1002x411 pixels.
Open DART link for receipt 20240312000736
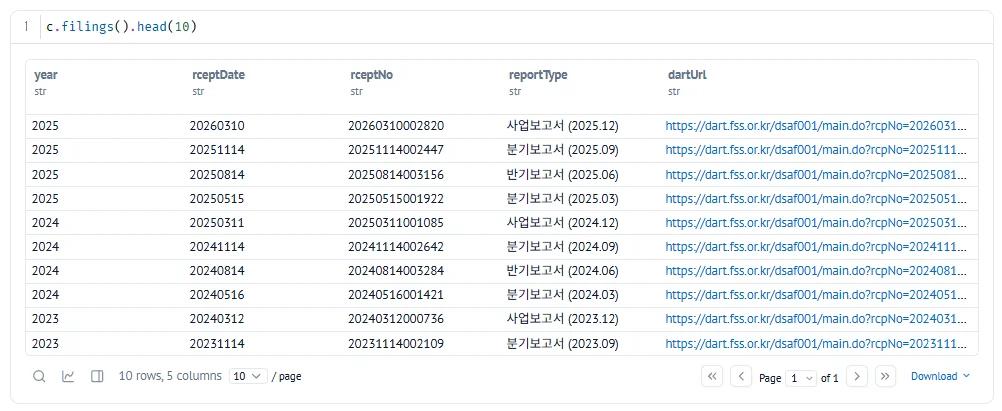[x=816, y=319]
